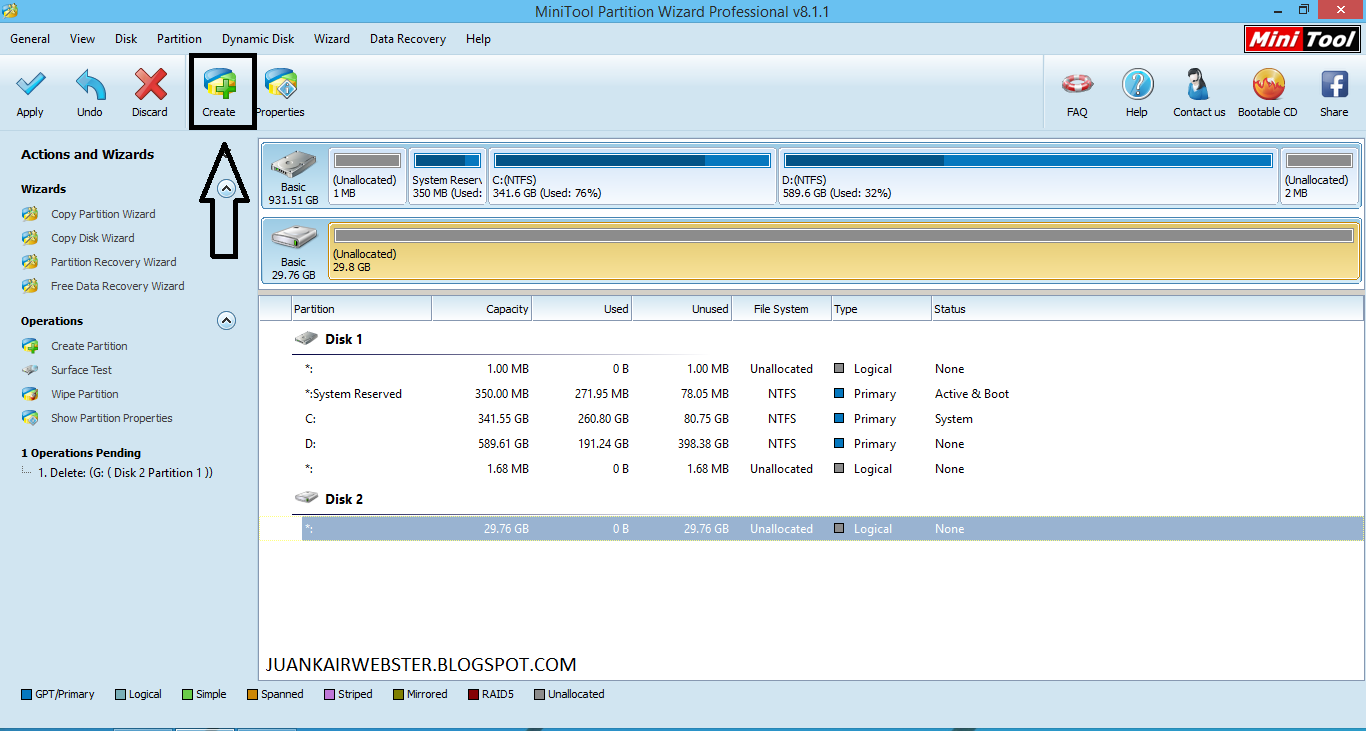Click the Facebook Share icon
This screenshot has width=1366, height=731.
tap(1334, 84)
